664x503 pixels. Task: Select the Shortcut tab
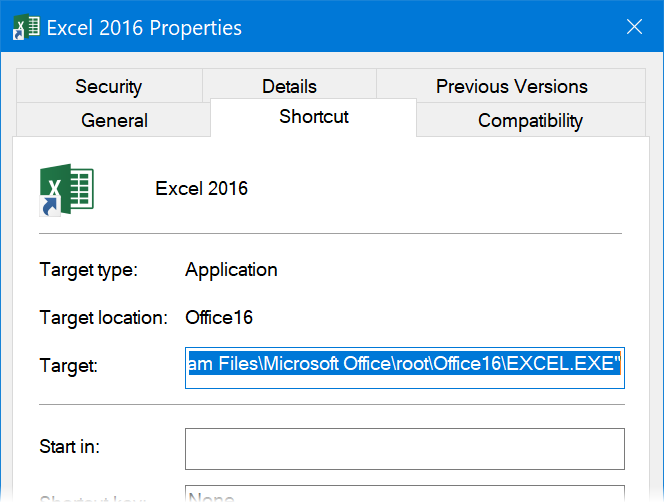tap(314, 116)
